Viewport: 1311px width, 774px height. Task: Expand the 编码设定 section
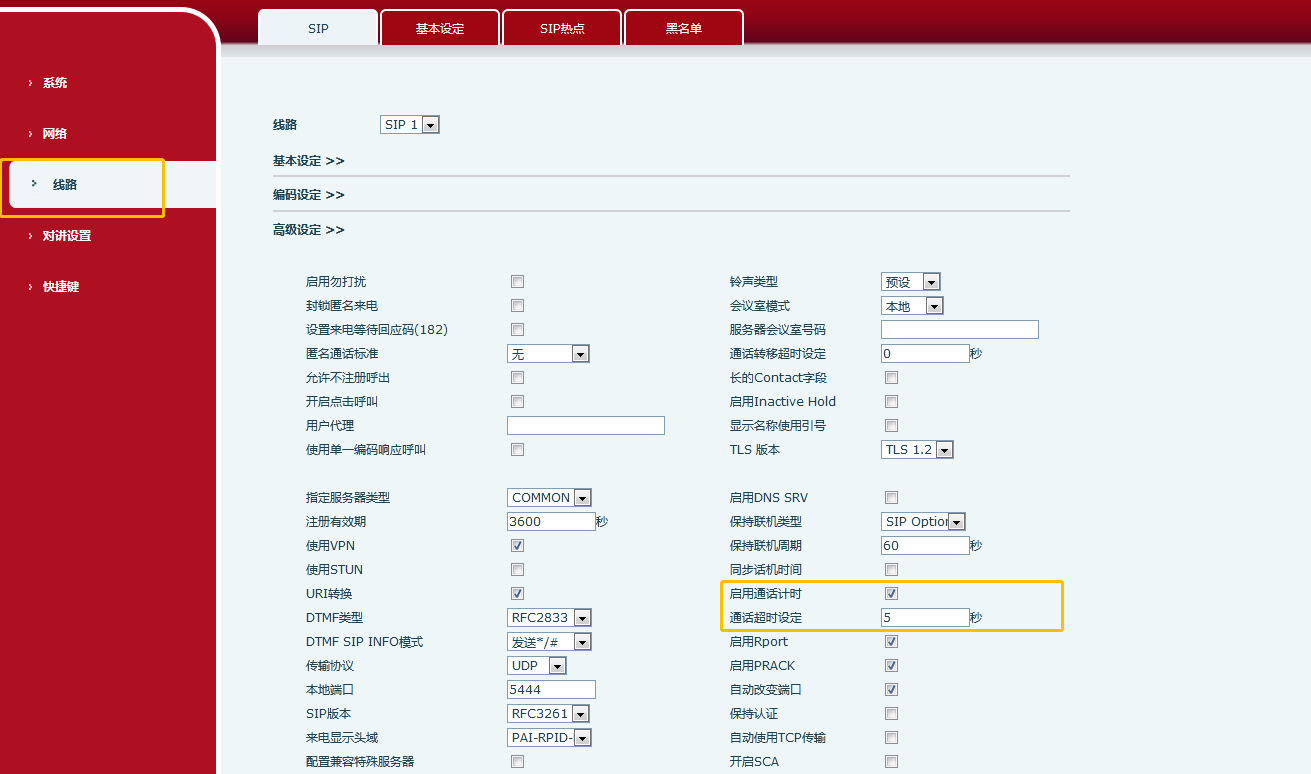309,195
